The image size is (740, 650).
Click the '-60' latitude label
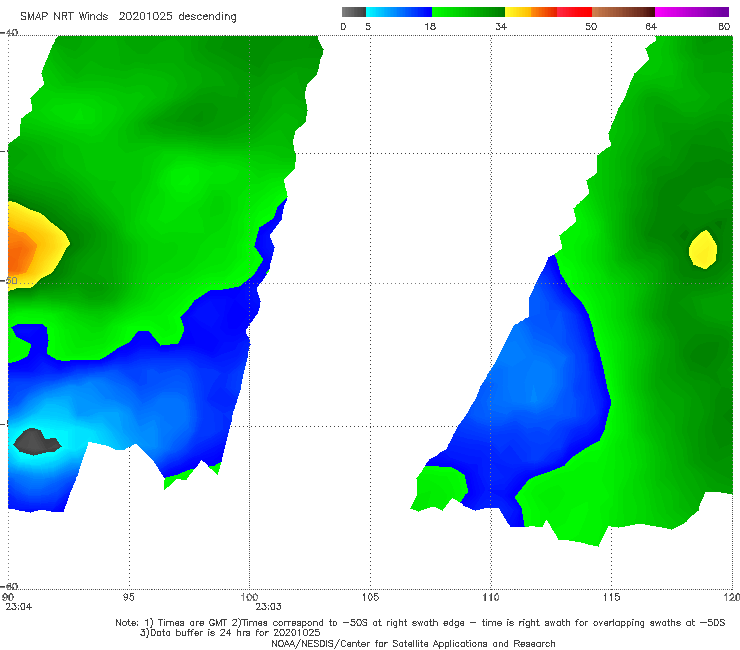tap(9, 586)
